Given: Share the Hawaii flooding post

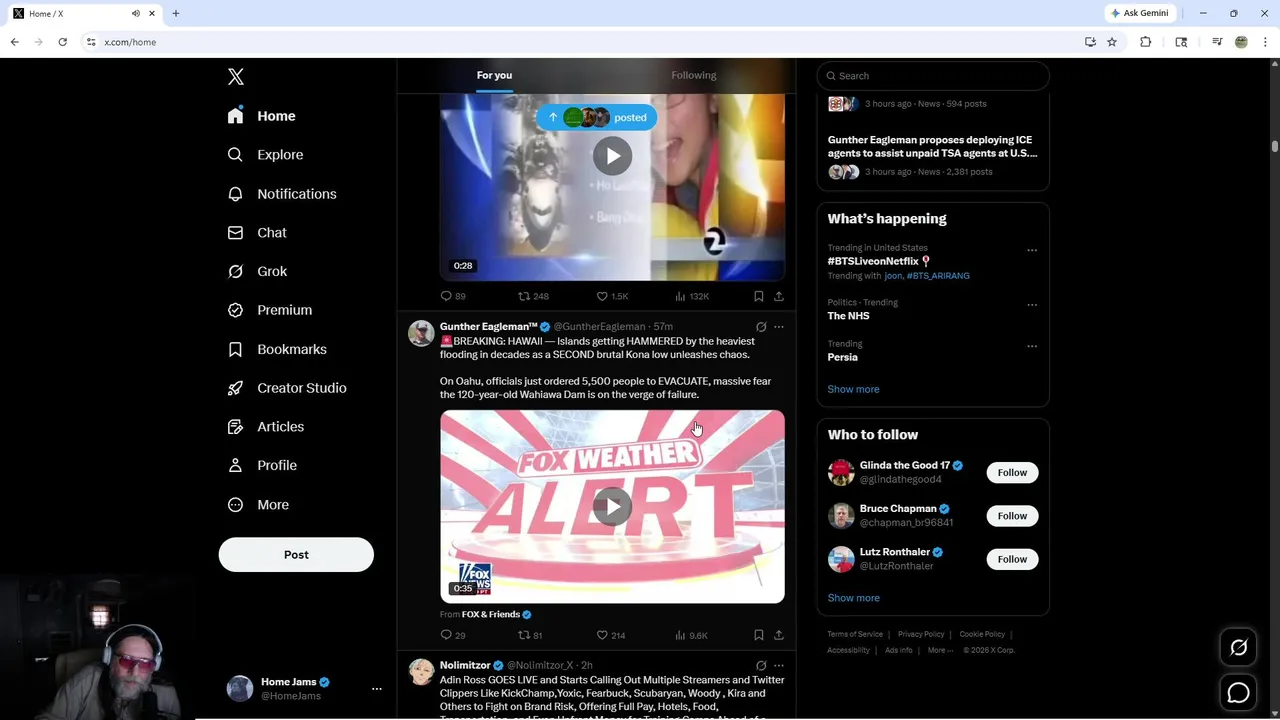Looking at the screenshot, I should [779, 635].
